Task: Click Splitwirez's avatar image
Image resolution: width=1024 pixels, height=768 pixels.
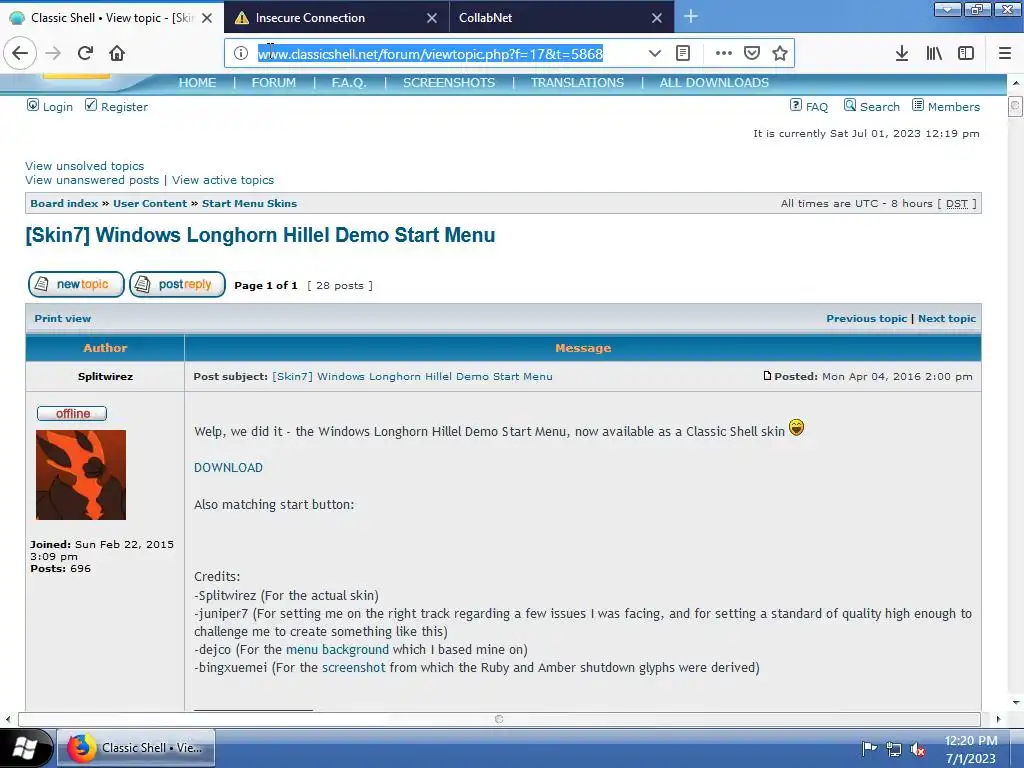Action: click(81, 475)
